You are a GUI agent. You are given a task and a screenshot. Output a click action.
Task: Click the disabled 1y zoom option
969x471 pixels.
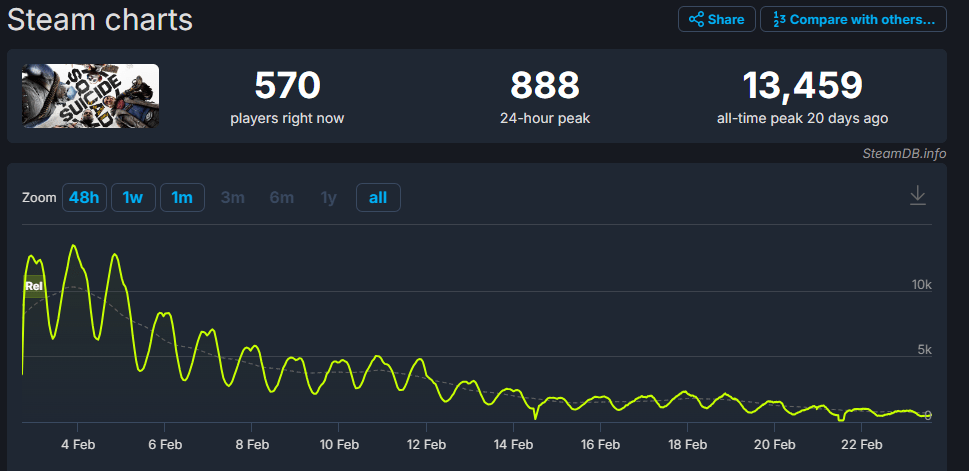click(x=329, y=198)
